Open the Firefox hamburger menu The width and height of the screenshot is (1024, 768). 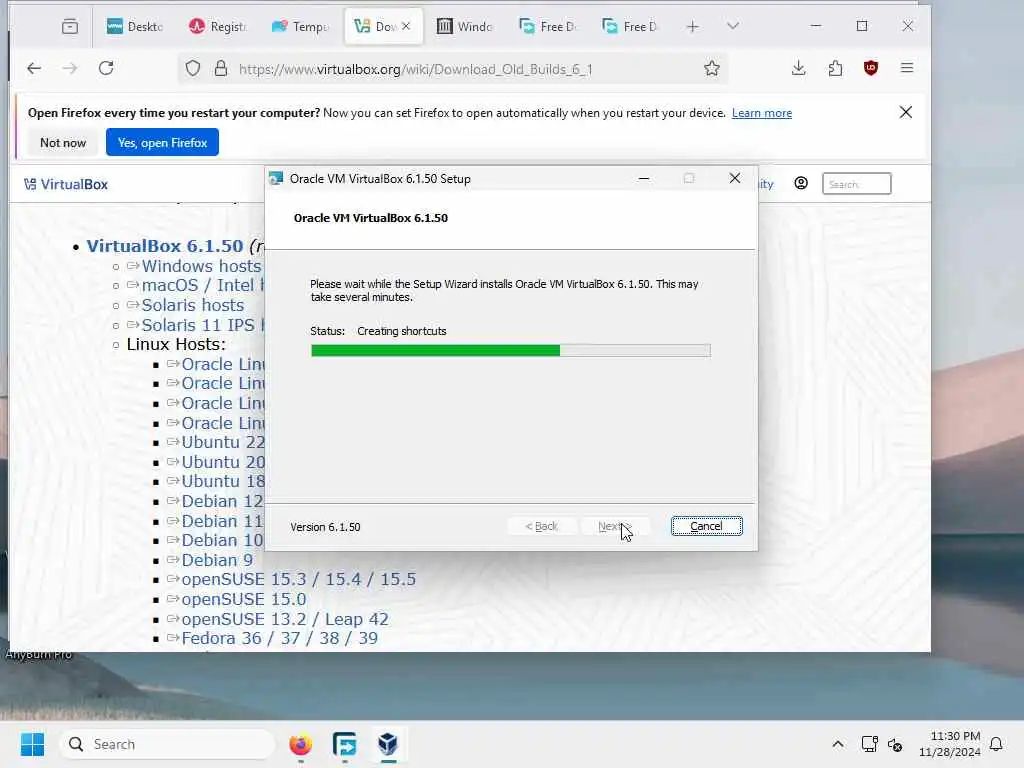coord(906,68)
